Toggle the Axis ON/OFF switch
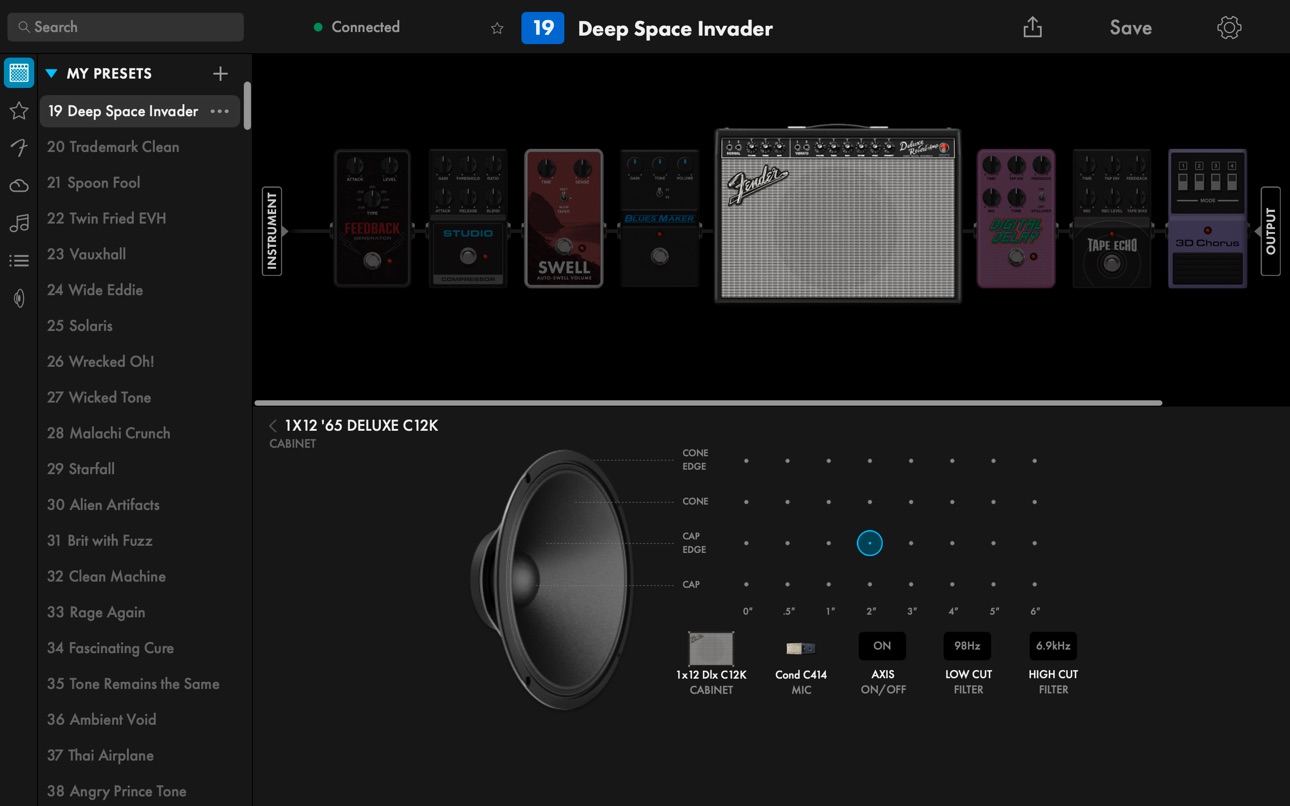This screenshot has width=1290, height=806. (x=882, y=646)
